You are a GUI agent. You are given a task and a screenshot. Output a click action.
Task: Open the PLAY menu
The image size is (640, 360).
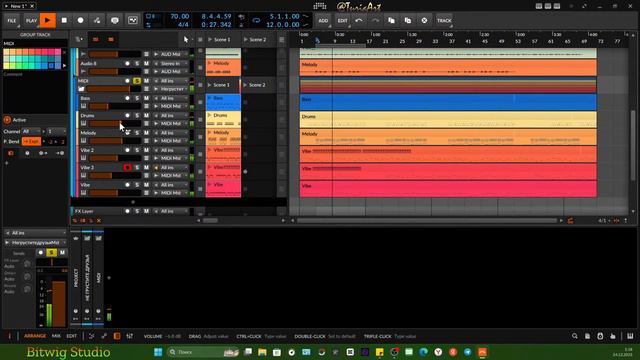coord(31,20)
